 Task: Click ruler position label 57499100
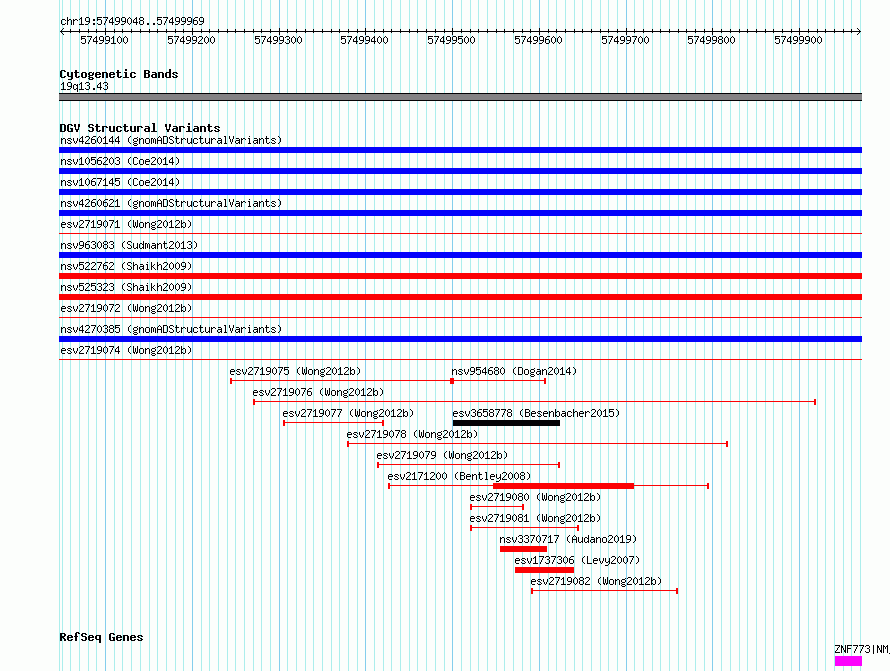coord(104,40)
